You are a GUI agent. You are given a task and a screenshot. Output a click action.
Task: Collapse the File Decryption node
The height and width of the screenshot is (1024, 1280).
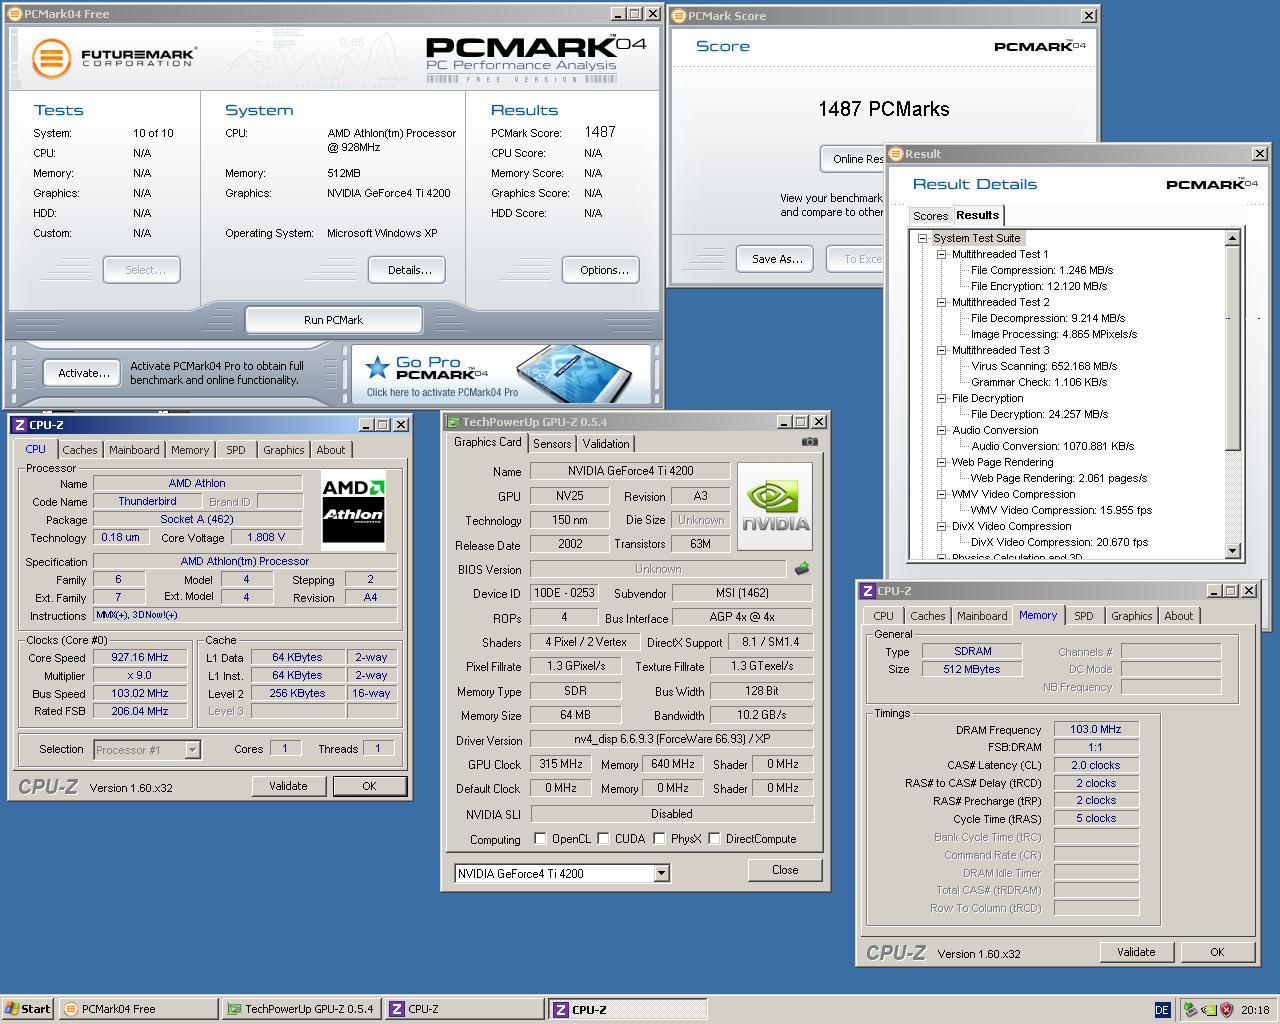click(942, 398)
